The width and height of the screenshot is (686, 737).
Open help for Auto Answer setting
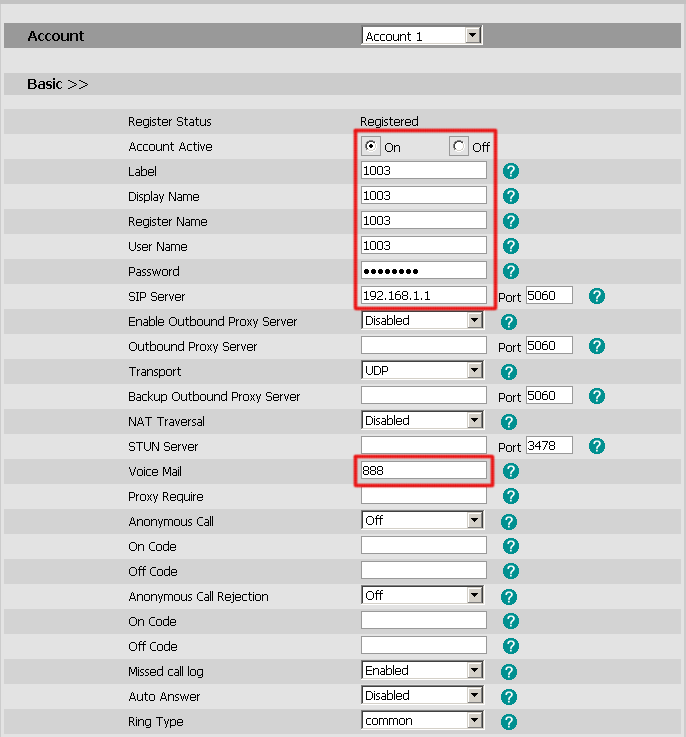pyautogui.click(x=509, y=697)
